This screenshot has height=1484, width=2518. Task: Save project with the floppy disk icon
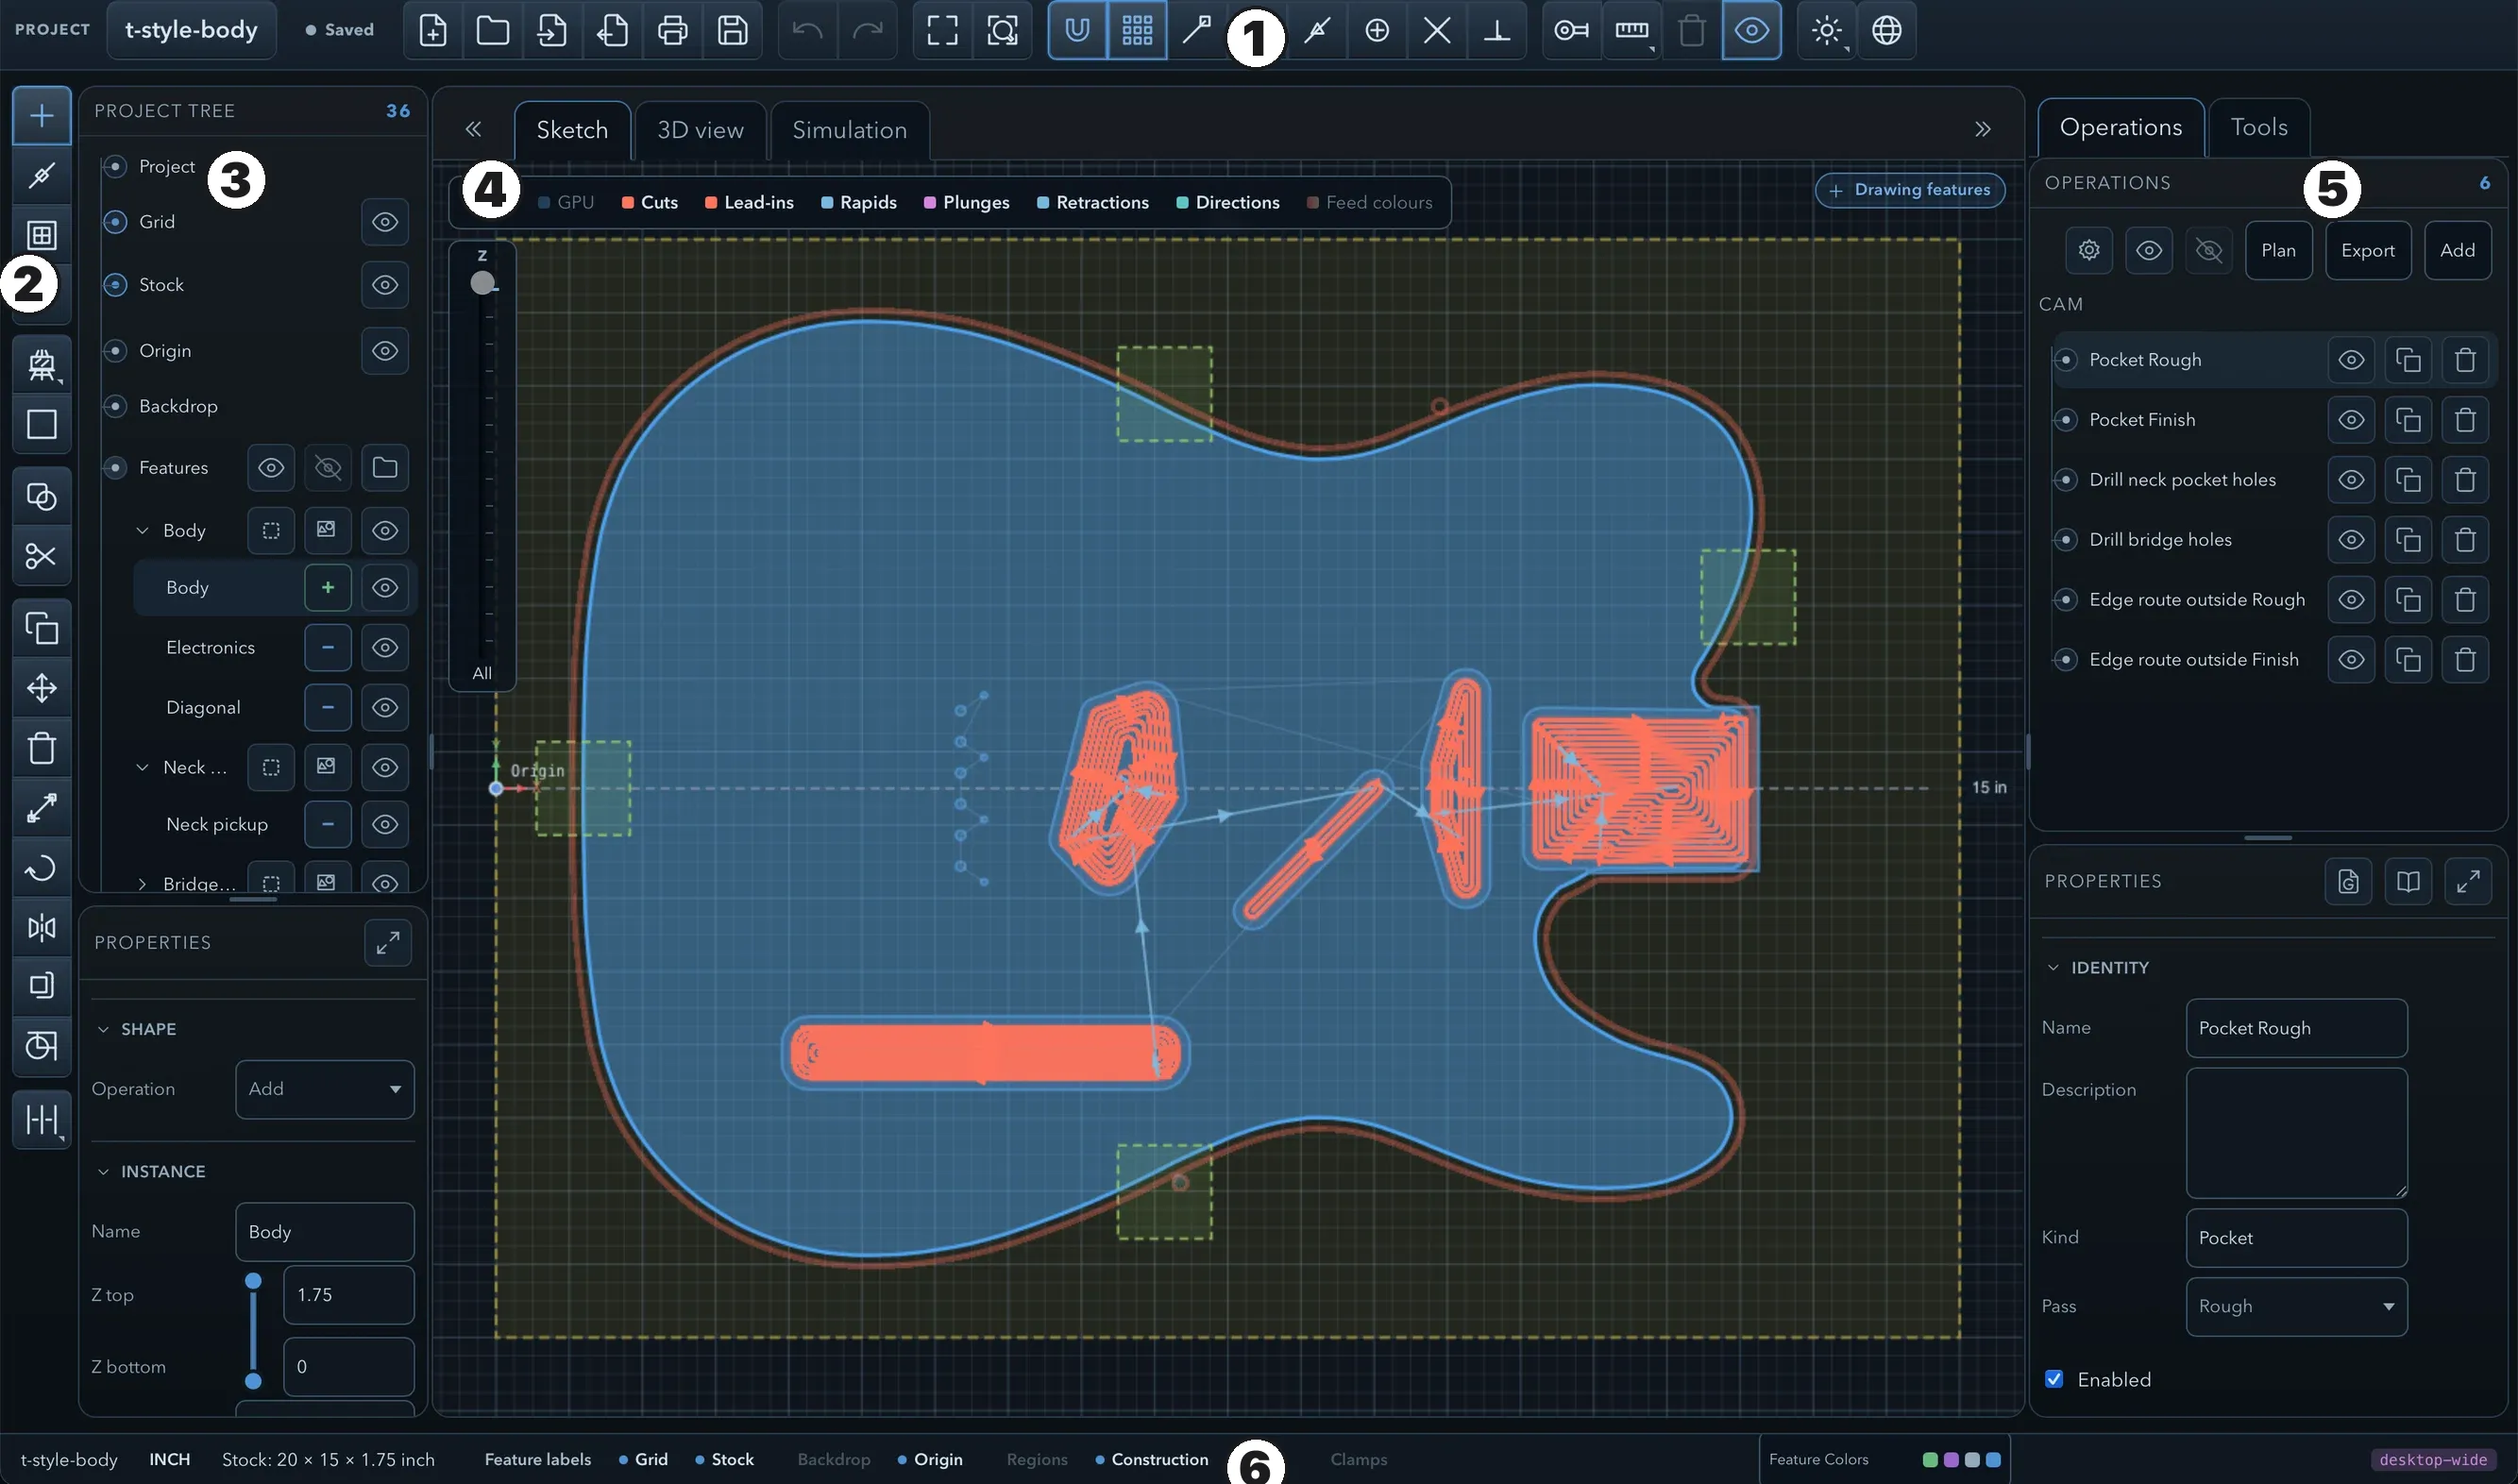732,30
